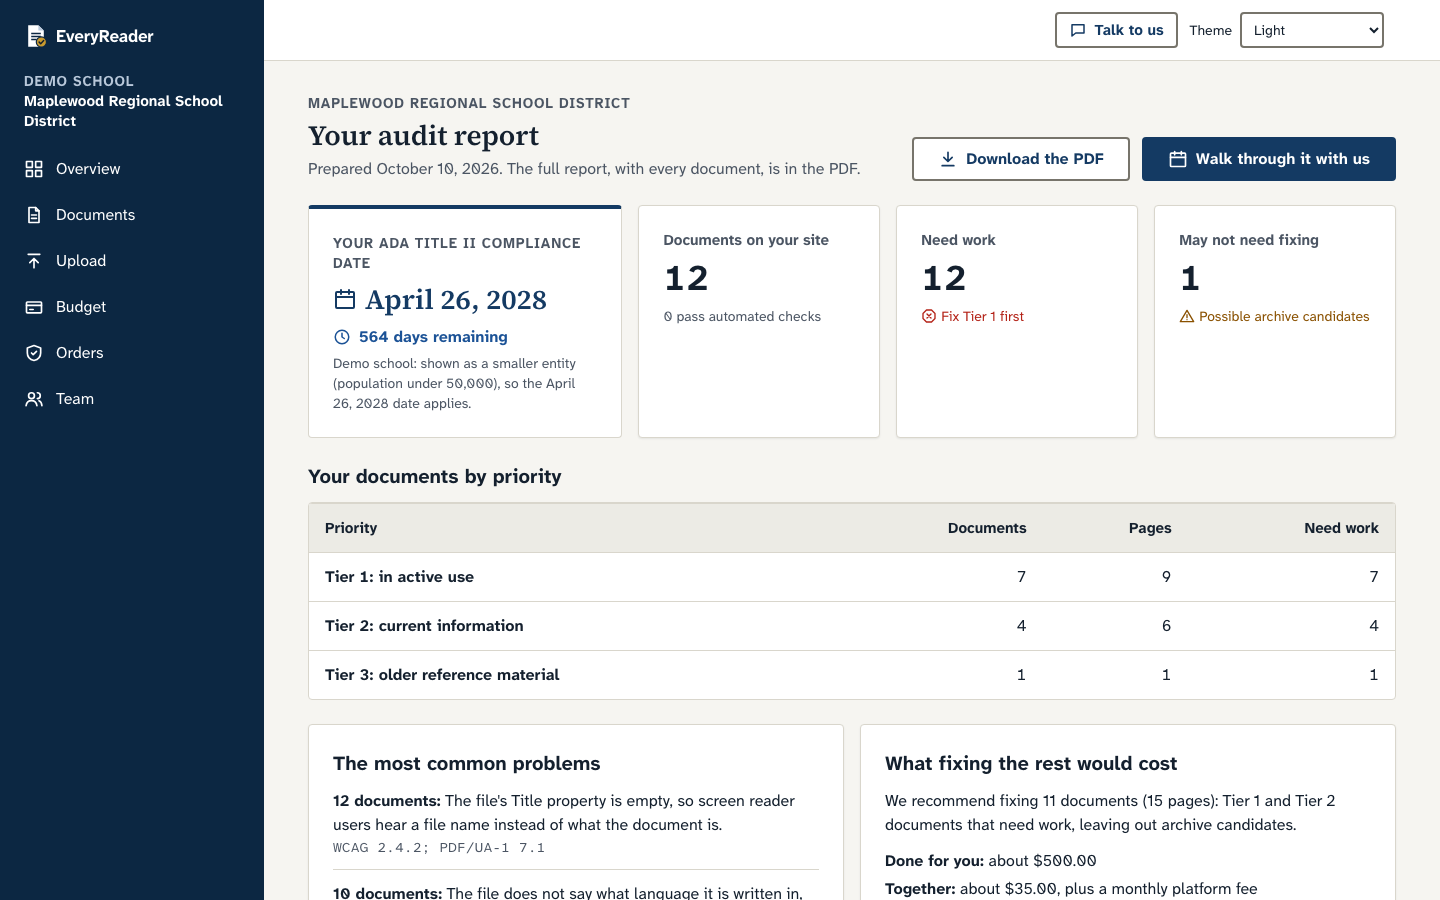The width and height of the screenshot is (1440, 900).
Task: Select the Tier 2: current information row label
Action: click(x=424, y=626)
